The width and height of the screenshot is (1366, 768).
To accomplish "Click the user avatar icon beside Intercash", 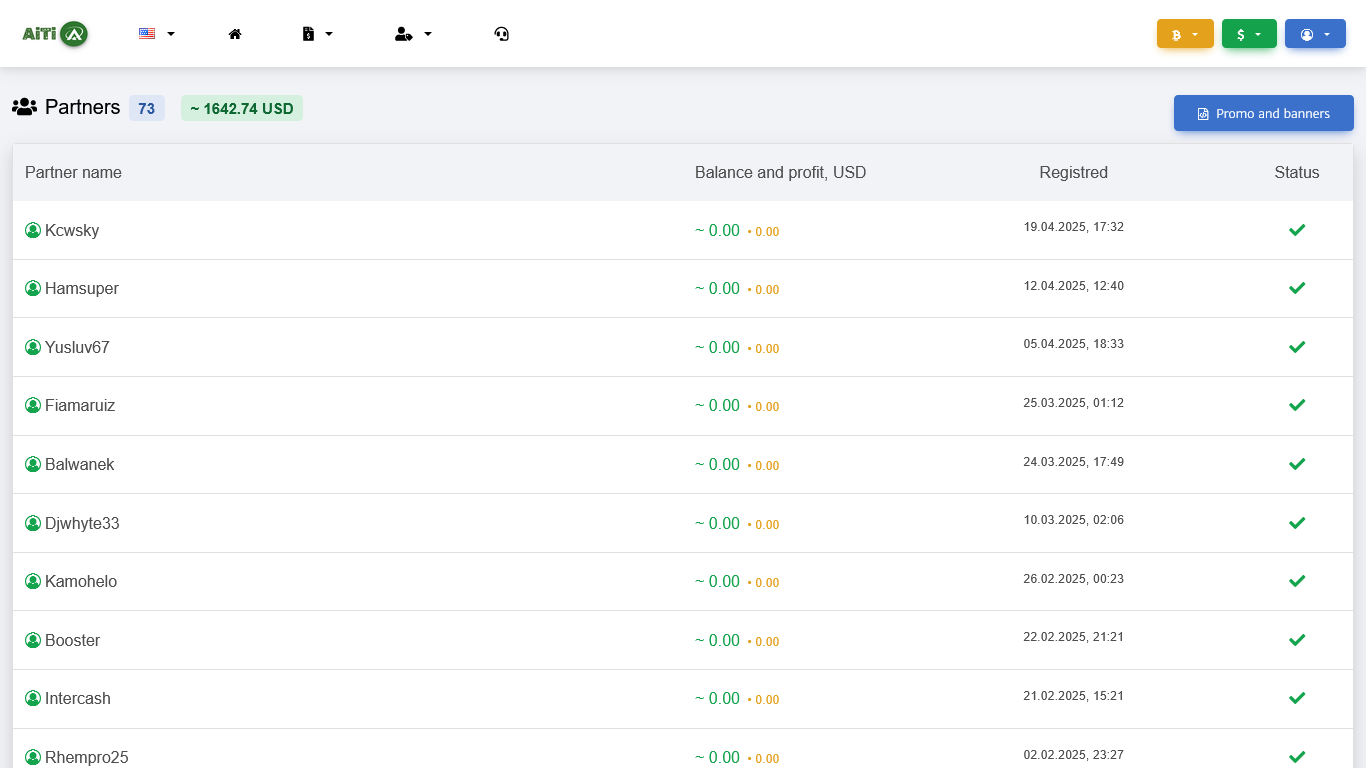I will click(33, 698).
